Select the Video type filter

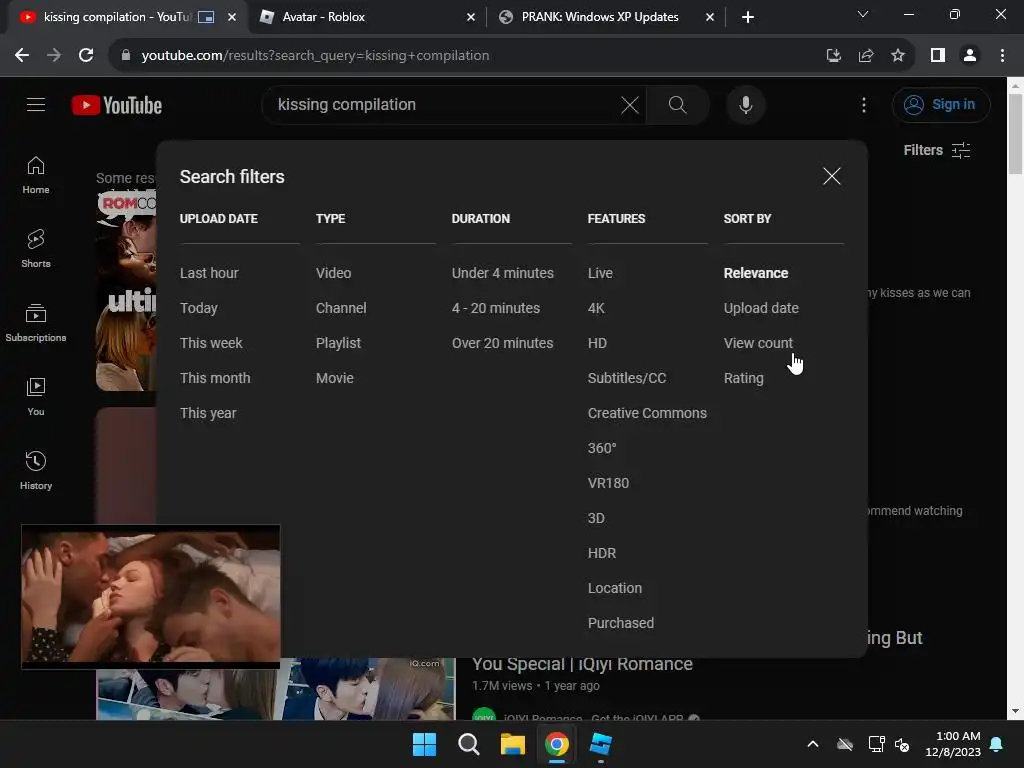click(334, 273)
